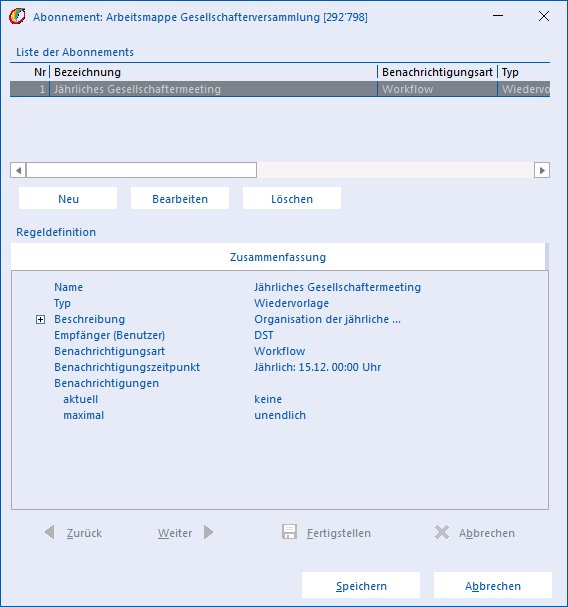Click the Weiter right arrow icon

[x=208, y=532]
